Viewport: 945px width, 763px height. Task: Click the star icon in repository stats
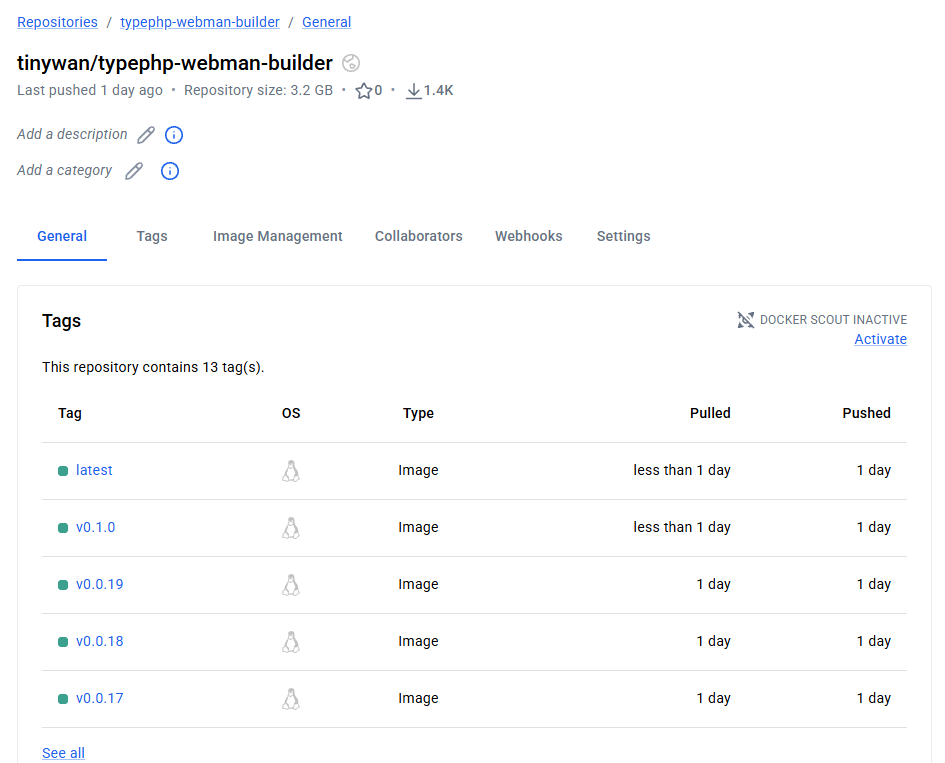tap(363, 91)
